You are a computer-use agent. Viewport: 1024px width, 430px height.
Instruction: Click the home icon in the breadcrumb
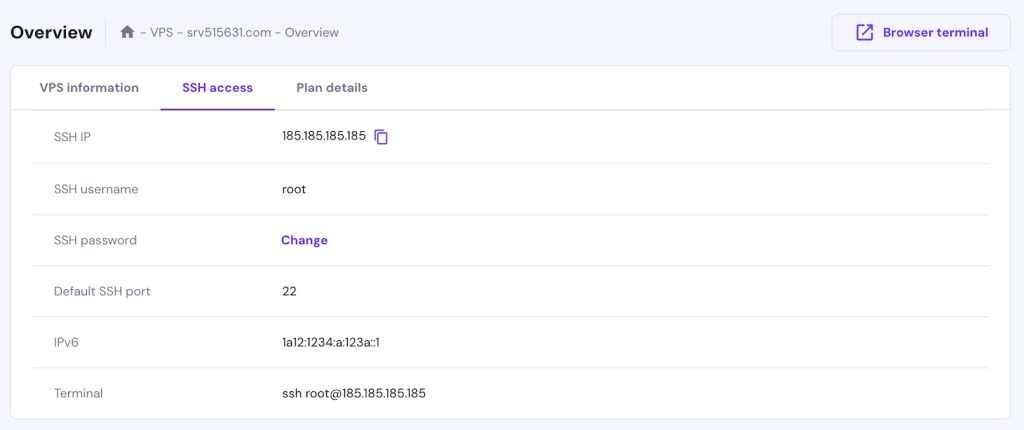click(127, 32)
